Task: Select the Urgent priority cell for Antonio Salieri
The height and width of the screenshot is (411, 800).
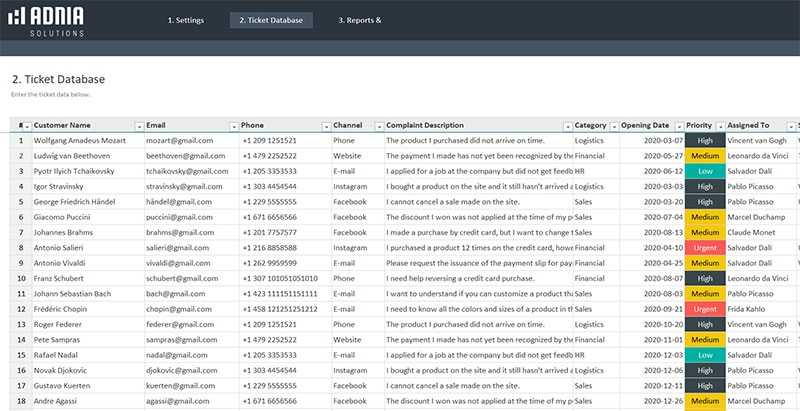Action: pyautogui.click(x=705, y=246)
